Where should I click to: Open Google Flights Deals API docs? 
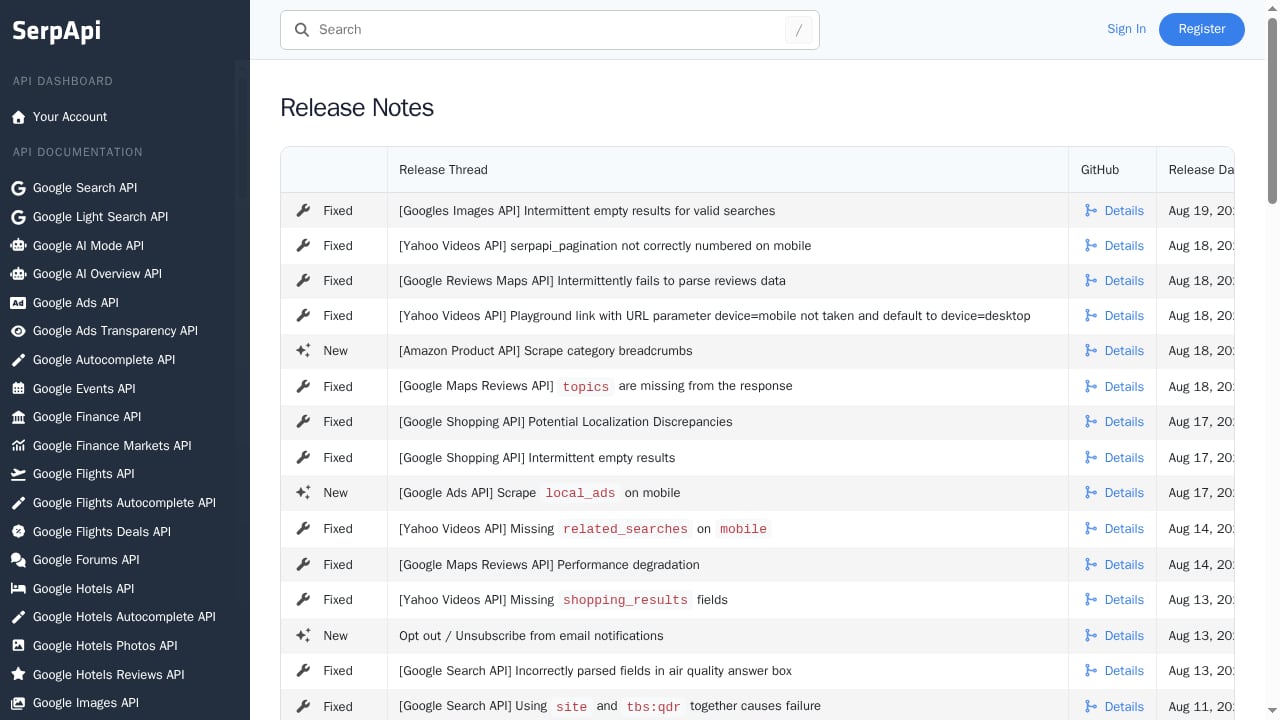click(x=102, y=532)
